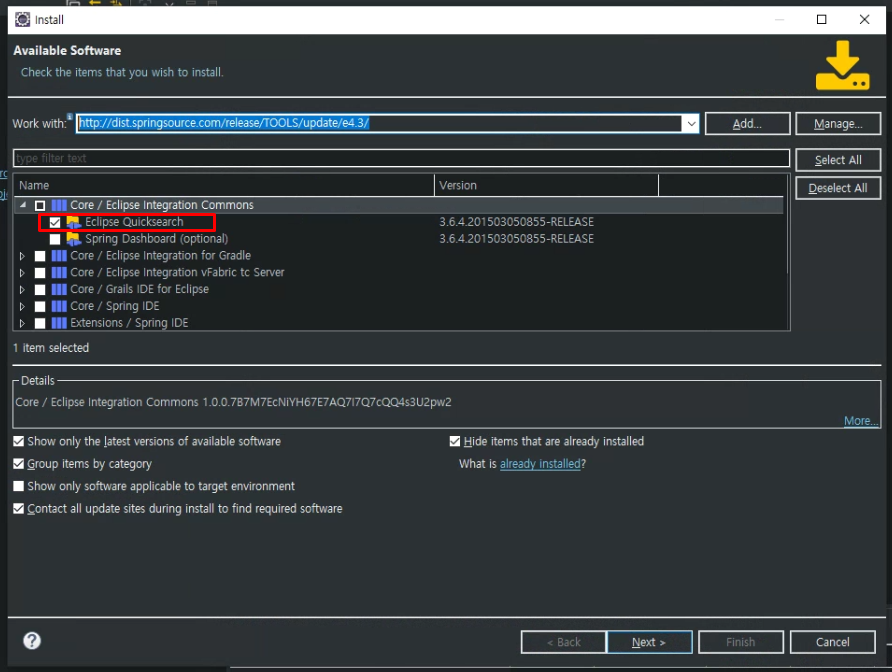Uncheck the Eclipse Quicksearch checkbox
The height and width of the screenshot is (672, 892).
55,222
